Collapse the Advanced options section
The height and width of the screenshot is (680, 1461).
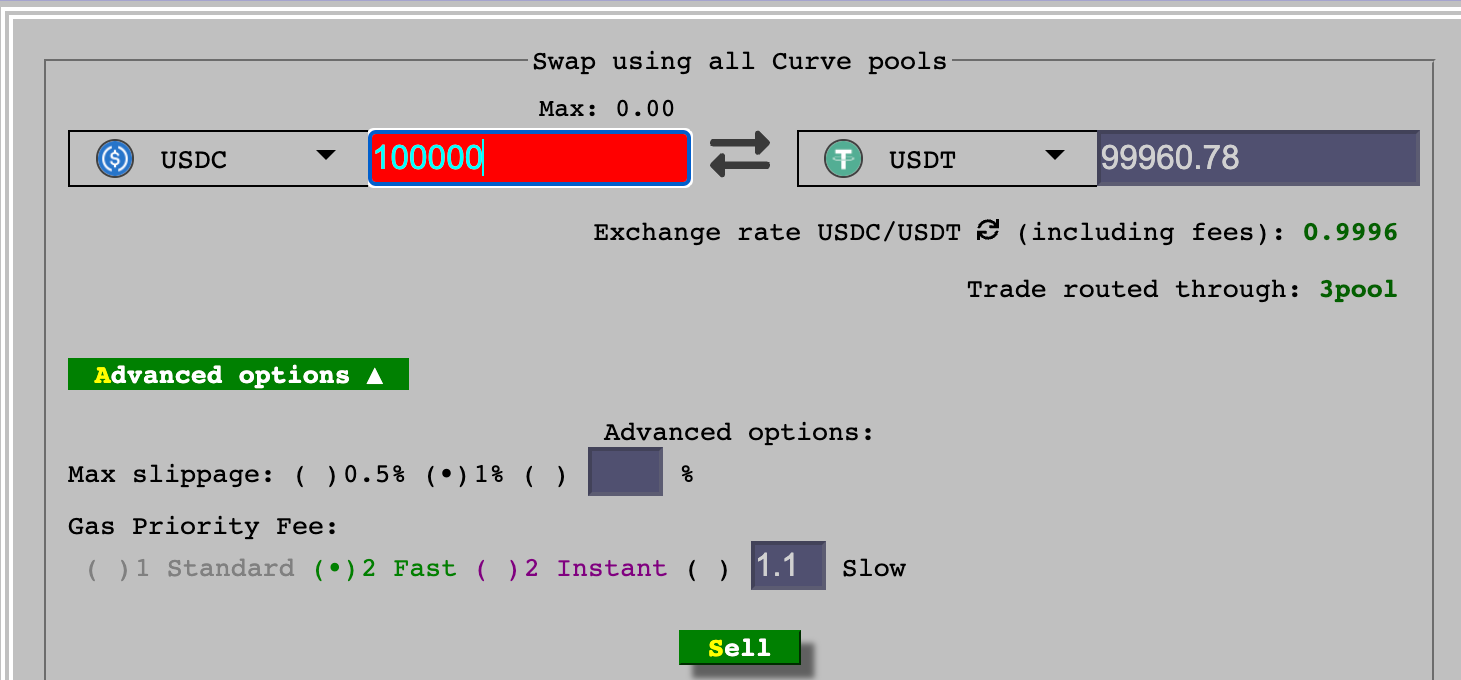pos(238,375)
